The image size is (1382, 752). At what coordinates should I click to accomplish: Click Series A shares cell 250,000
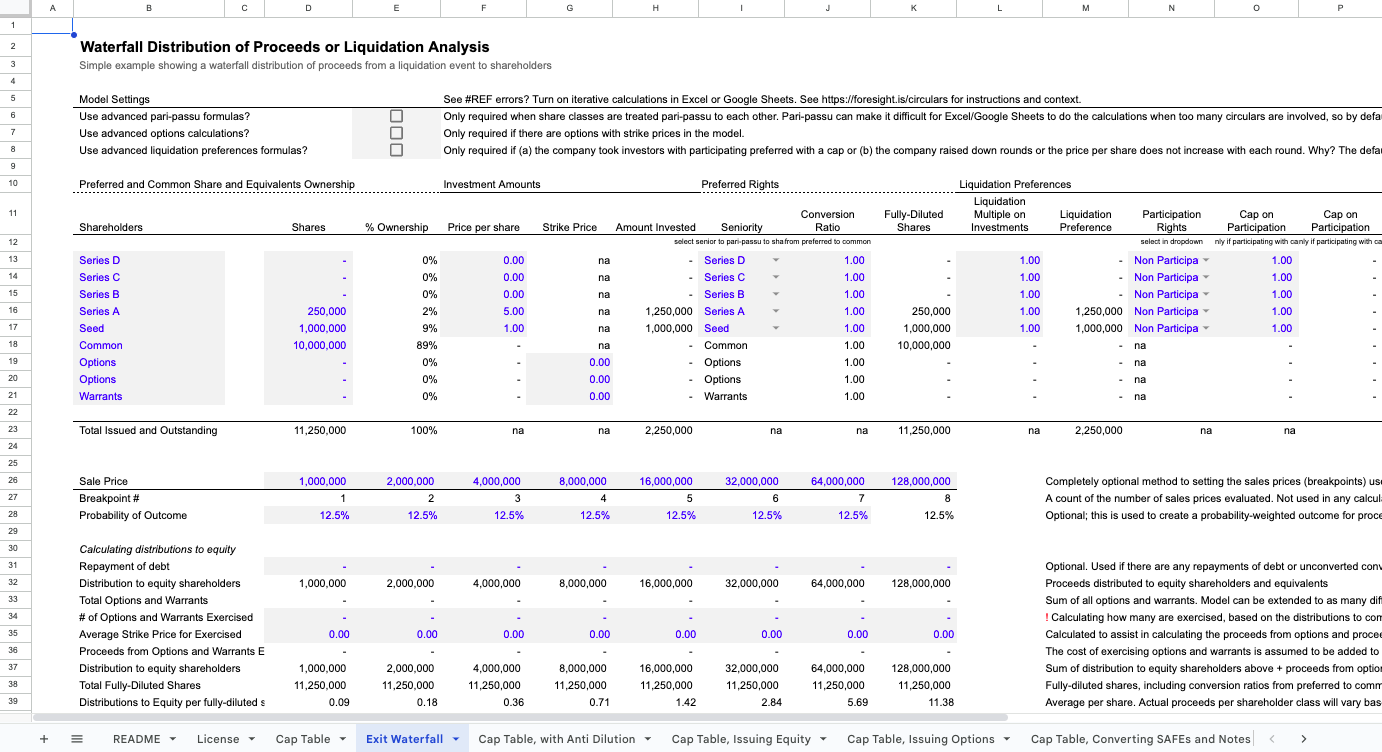coord(308,311)
